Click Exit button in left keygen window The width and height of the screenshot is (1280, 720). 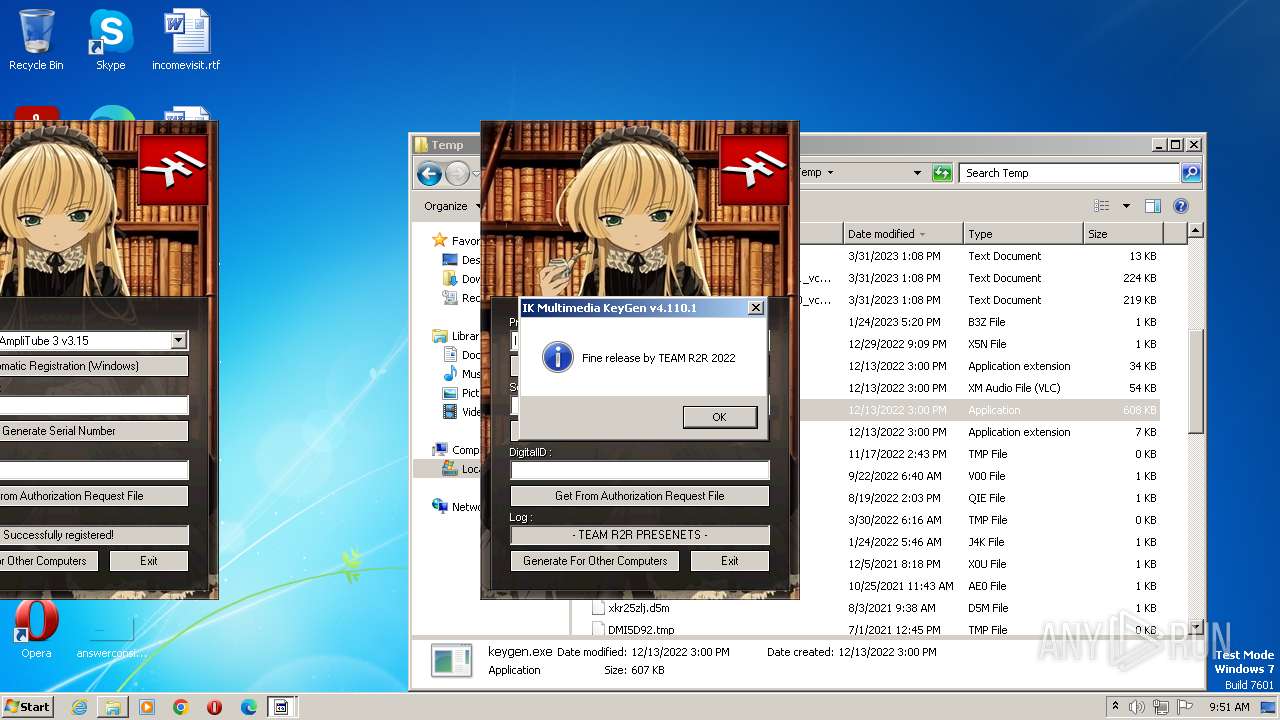tap(149, 561)
